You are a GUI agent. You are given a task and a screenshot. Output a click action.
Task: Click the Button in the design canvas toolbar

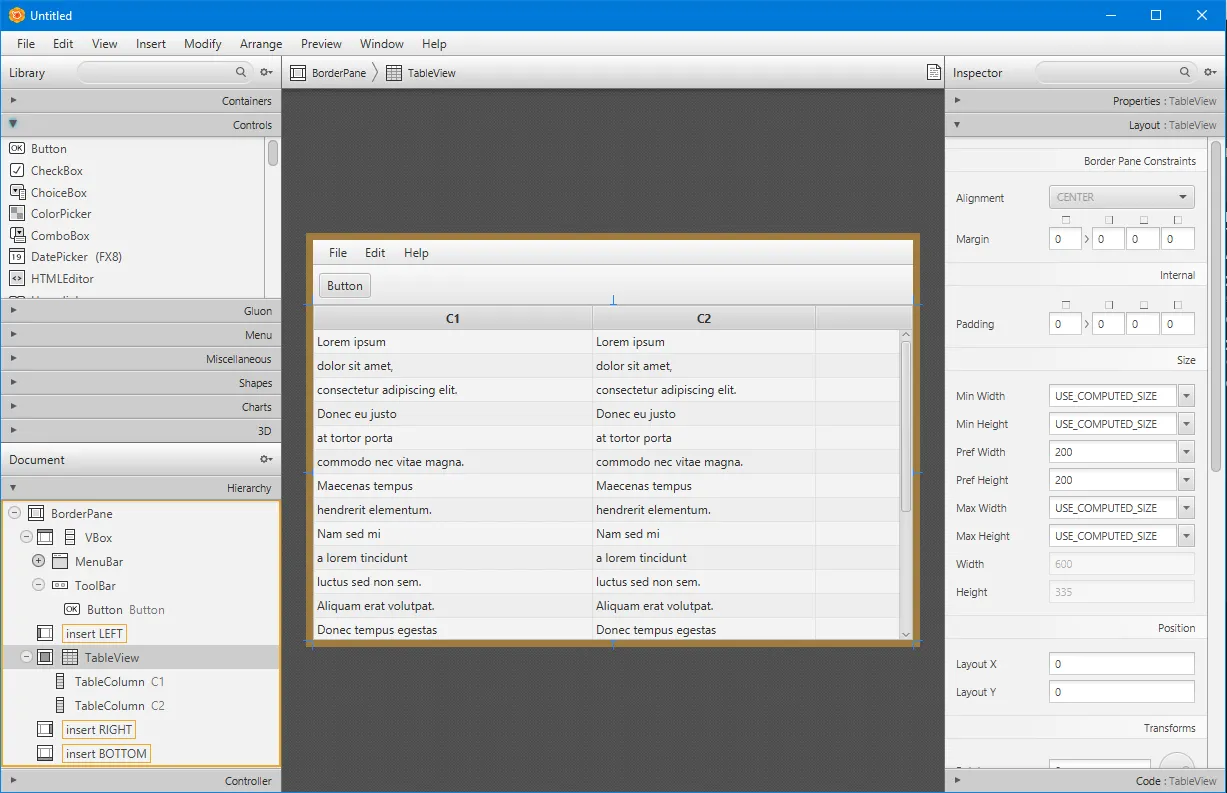tap(345, 285)
